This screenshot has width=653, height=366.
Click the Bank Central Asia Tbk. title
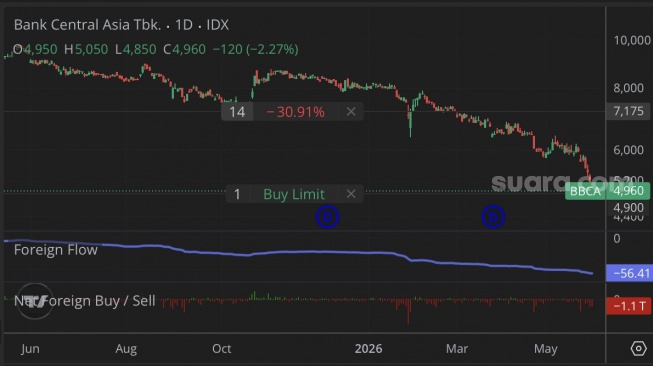pos(87,25)
